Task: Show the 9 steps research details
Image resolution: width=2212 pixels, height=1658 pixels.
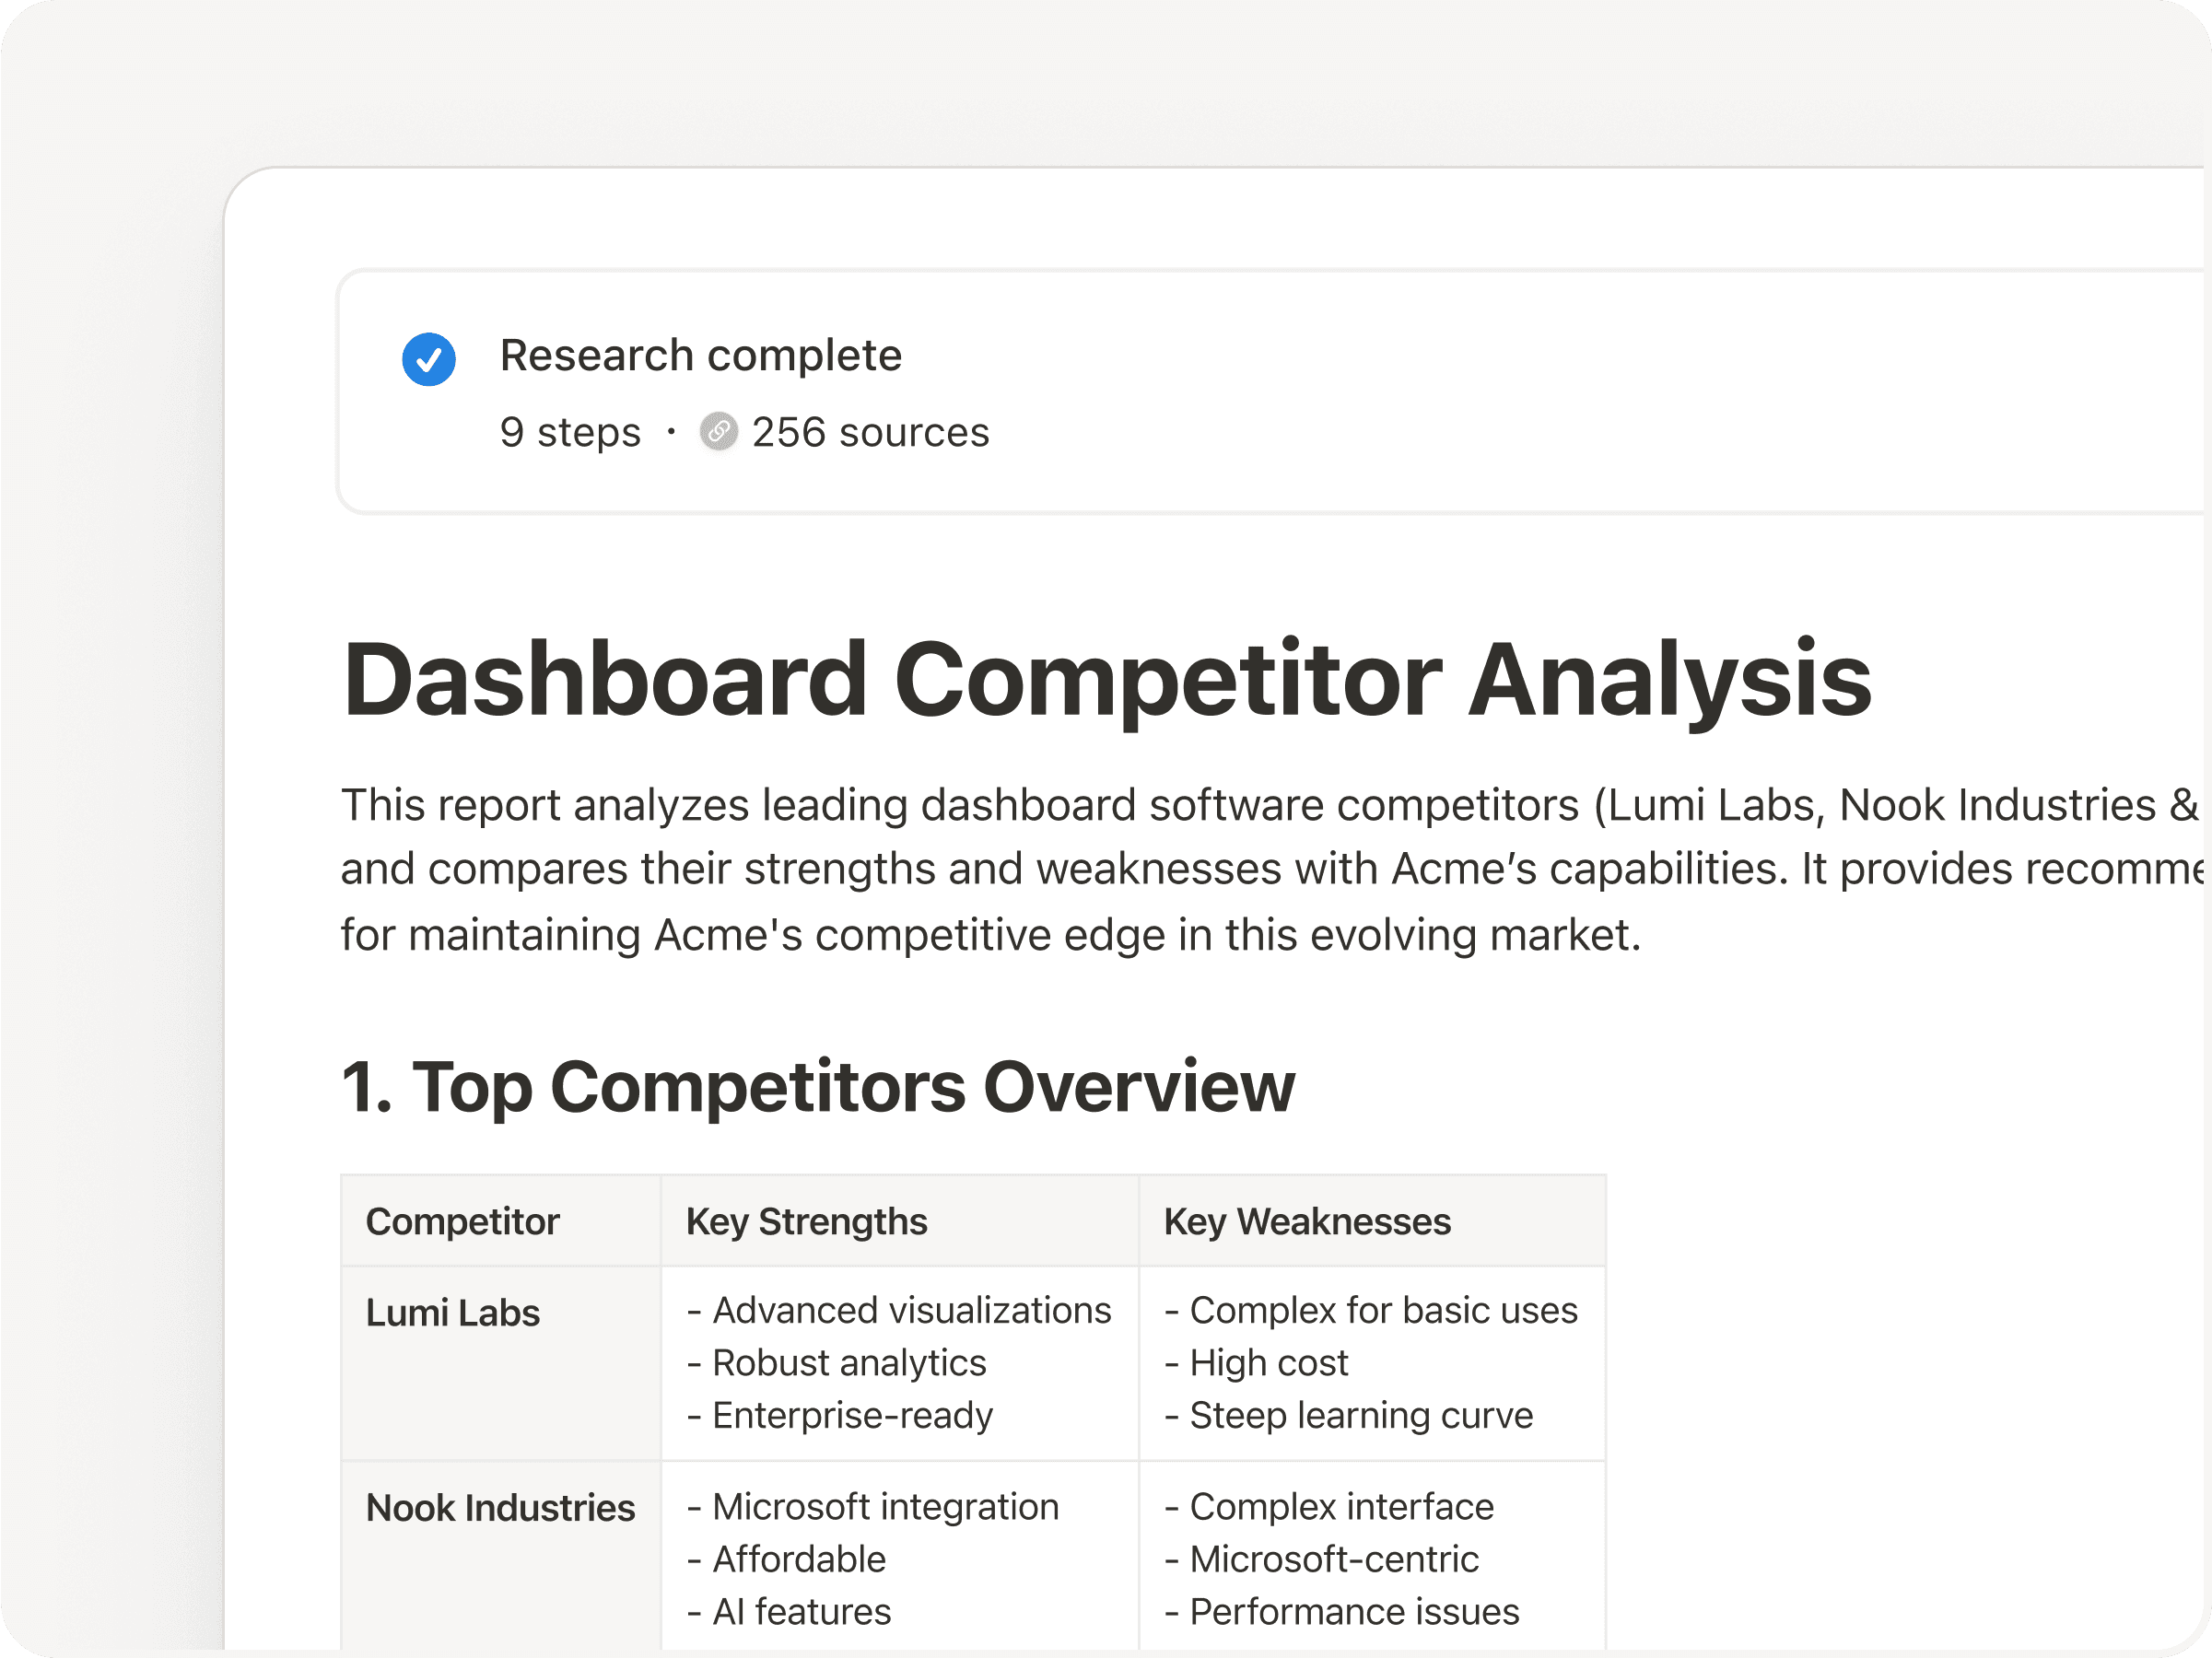Action: point(570,432)
